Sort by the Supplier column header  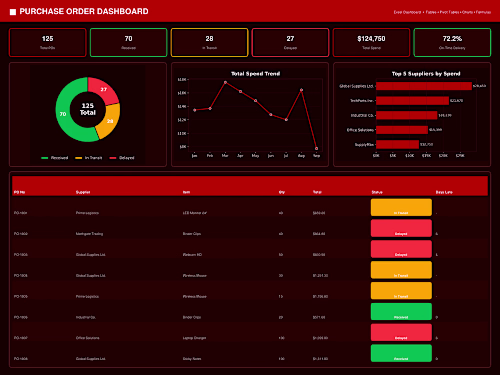tap(83, 192)
